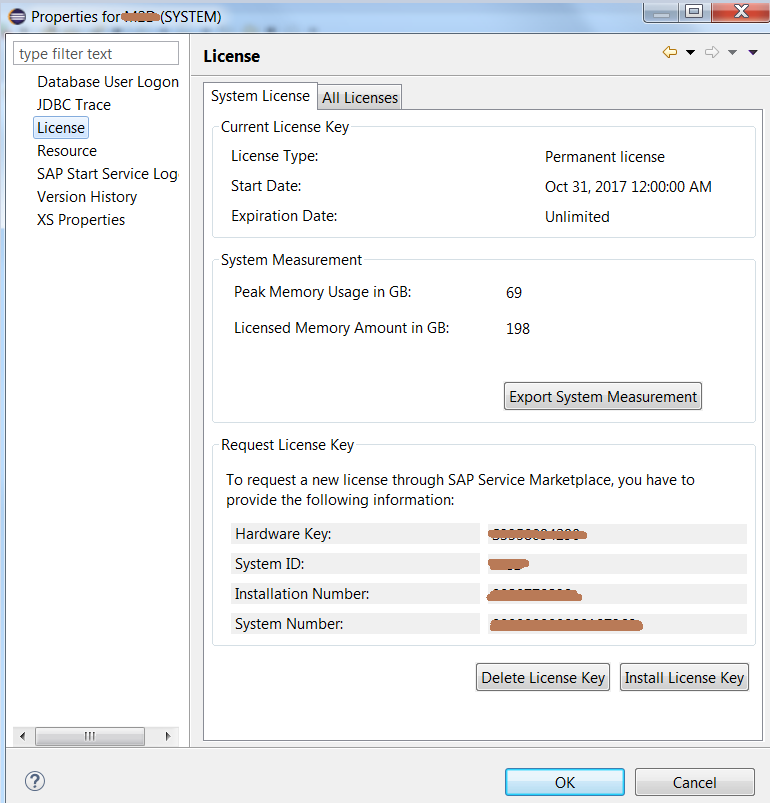The width and height of the screenshot is (770, 803).
Task: Click the 'Hardware Key:' label
Action: (283, 534)
